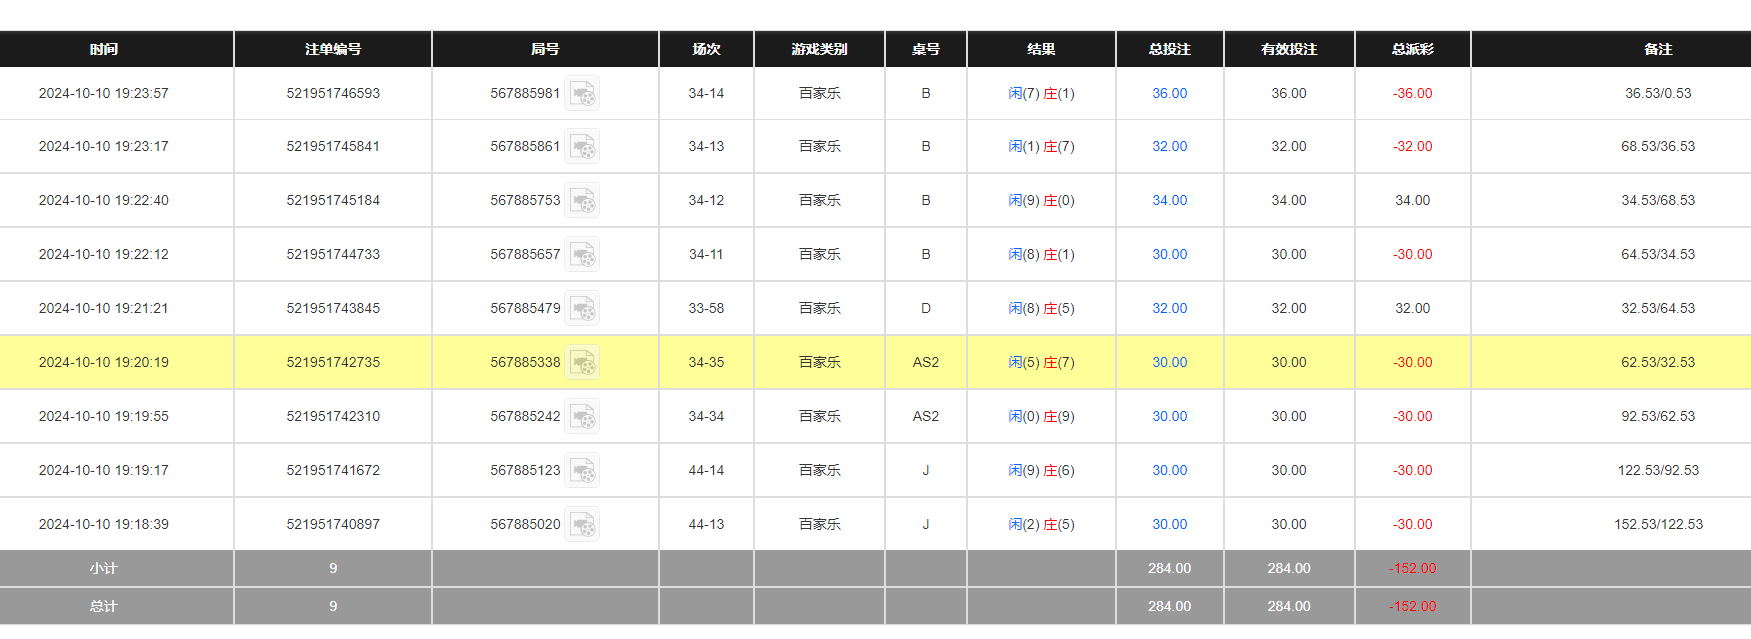Open the video replay for game 567885479
Image resolution: width=1751 pixels, height=639 pixels.
click(x=583, y=308)
